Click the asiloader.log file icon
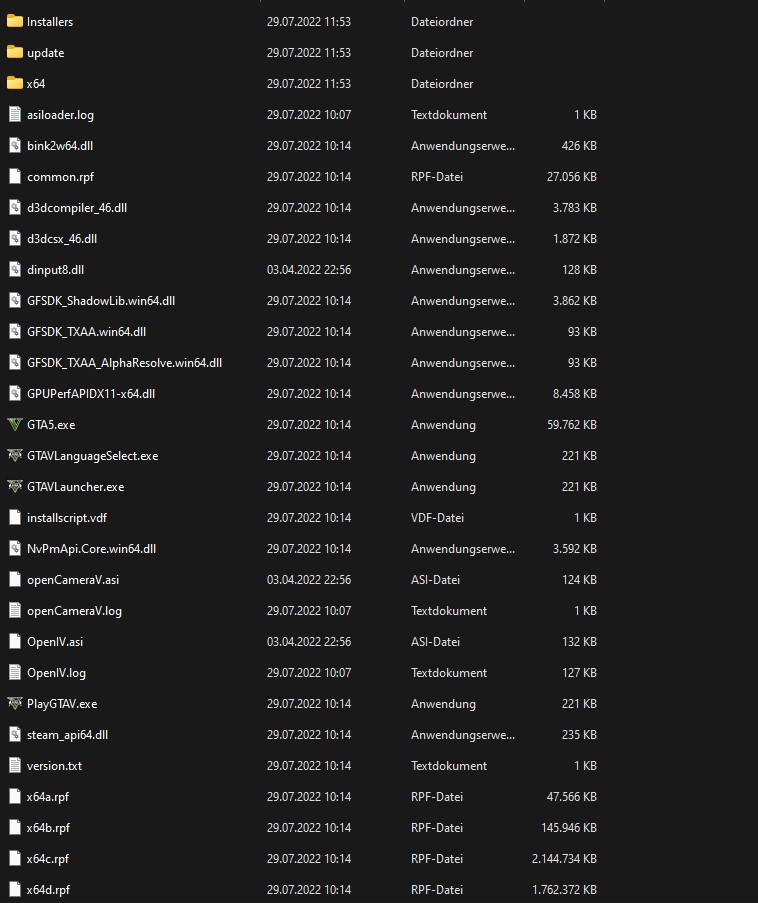Screen dimensions: 758x903 click(x=15, y=115)
